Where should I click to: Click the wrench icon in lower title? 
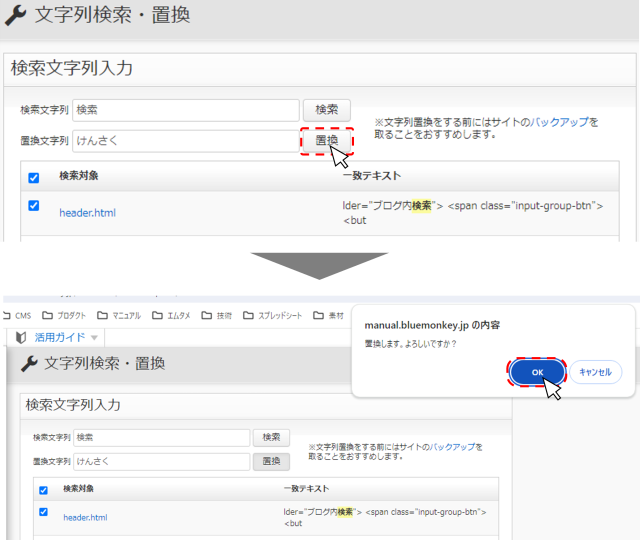coord(29,364)
